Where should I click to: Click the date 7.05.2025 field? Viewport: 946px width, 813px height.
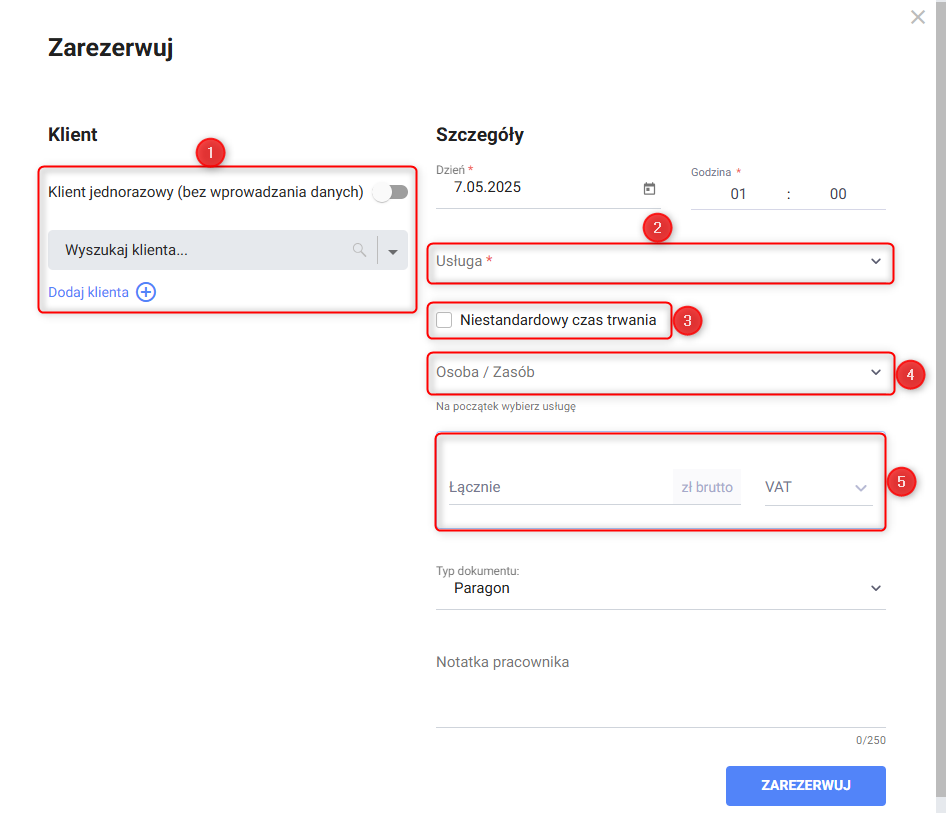(530, 188)
